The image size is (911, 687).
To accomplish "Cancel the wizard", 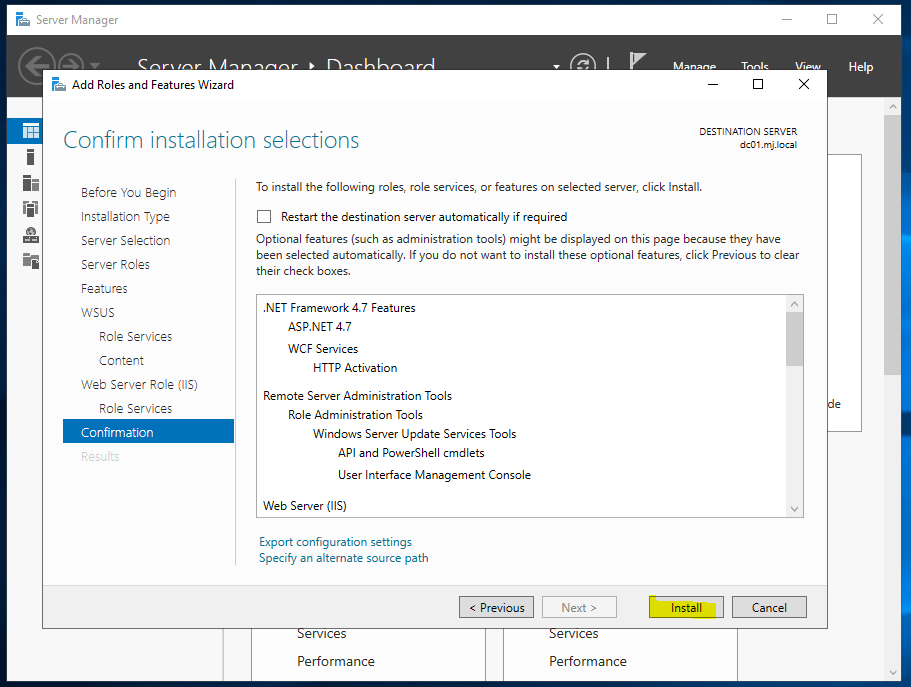I will click(x=769, y=607).
